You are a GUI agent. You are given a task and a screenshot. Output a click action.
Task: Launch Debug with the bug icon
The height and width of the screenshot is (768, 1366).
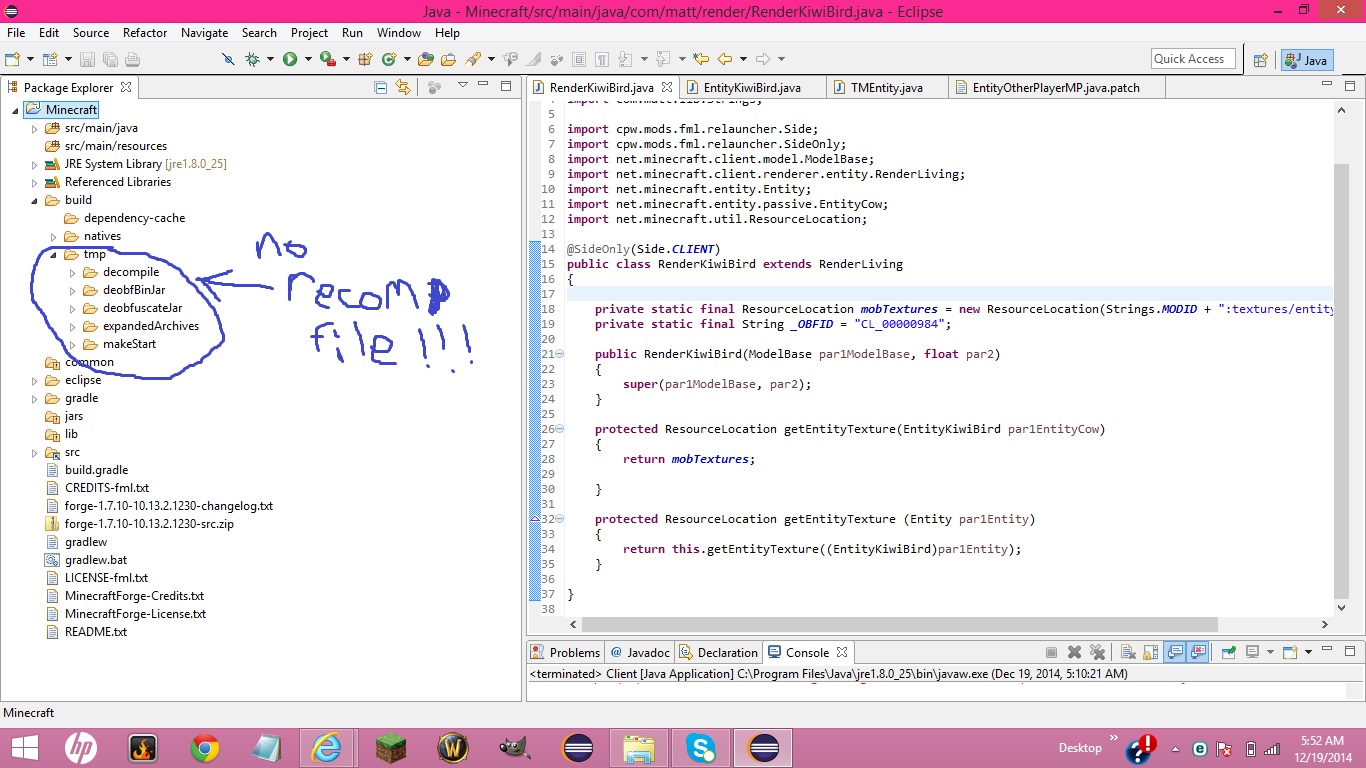[x=252, y=59]
